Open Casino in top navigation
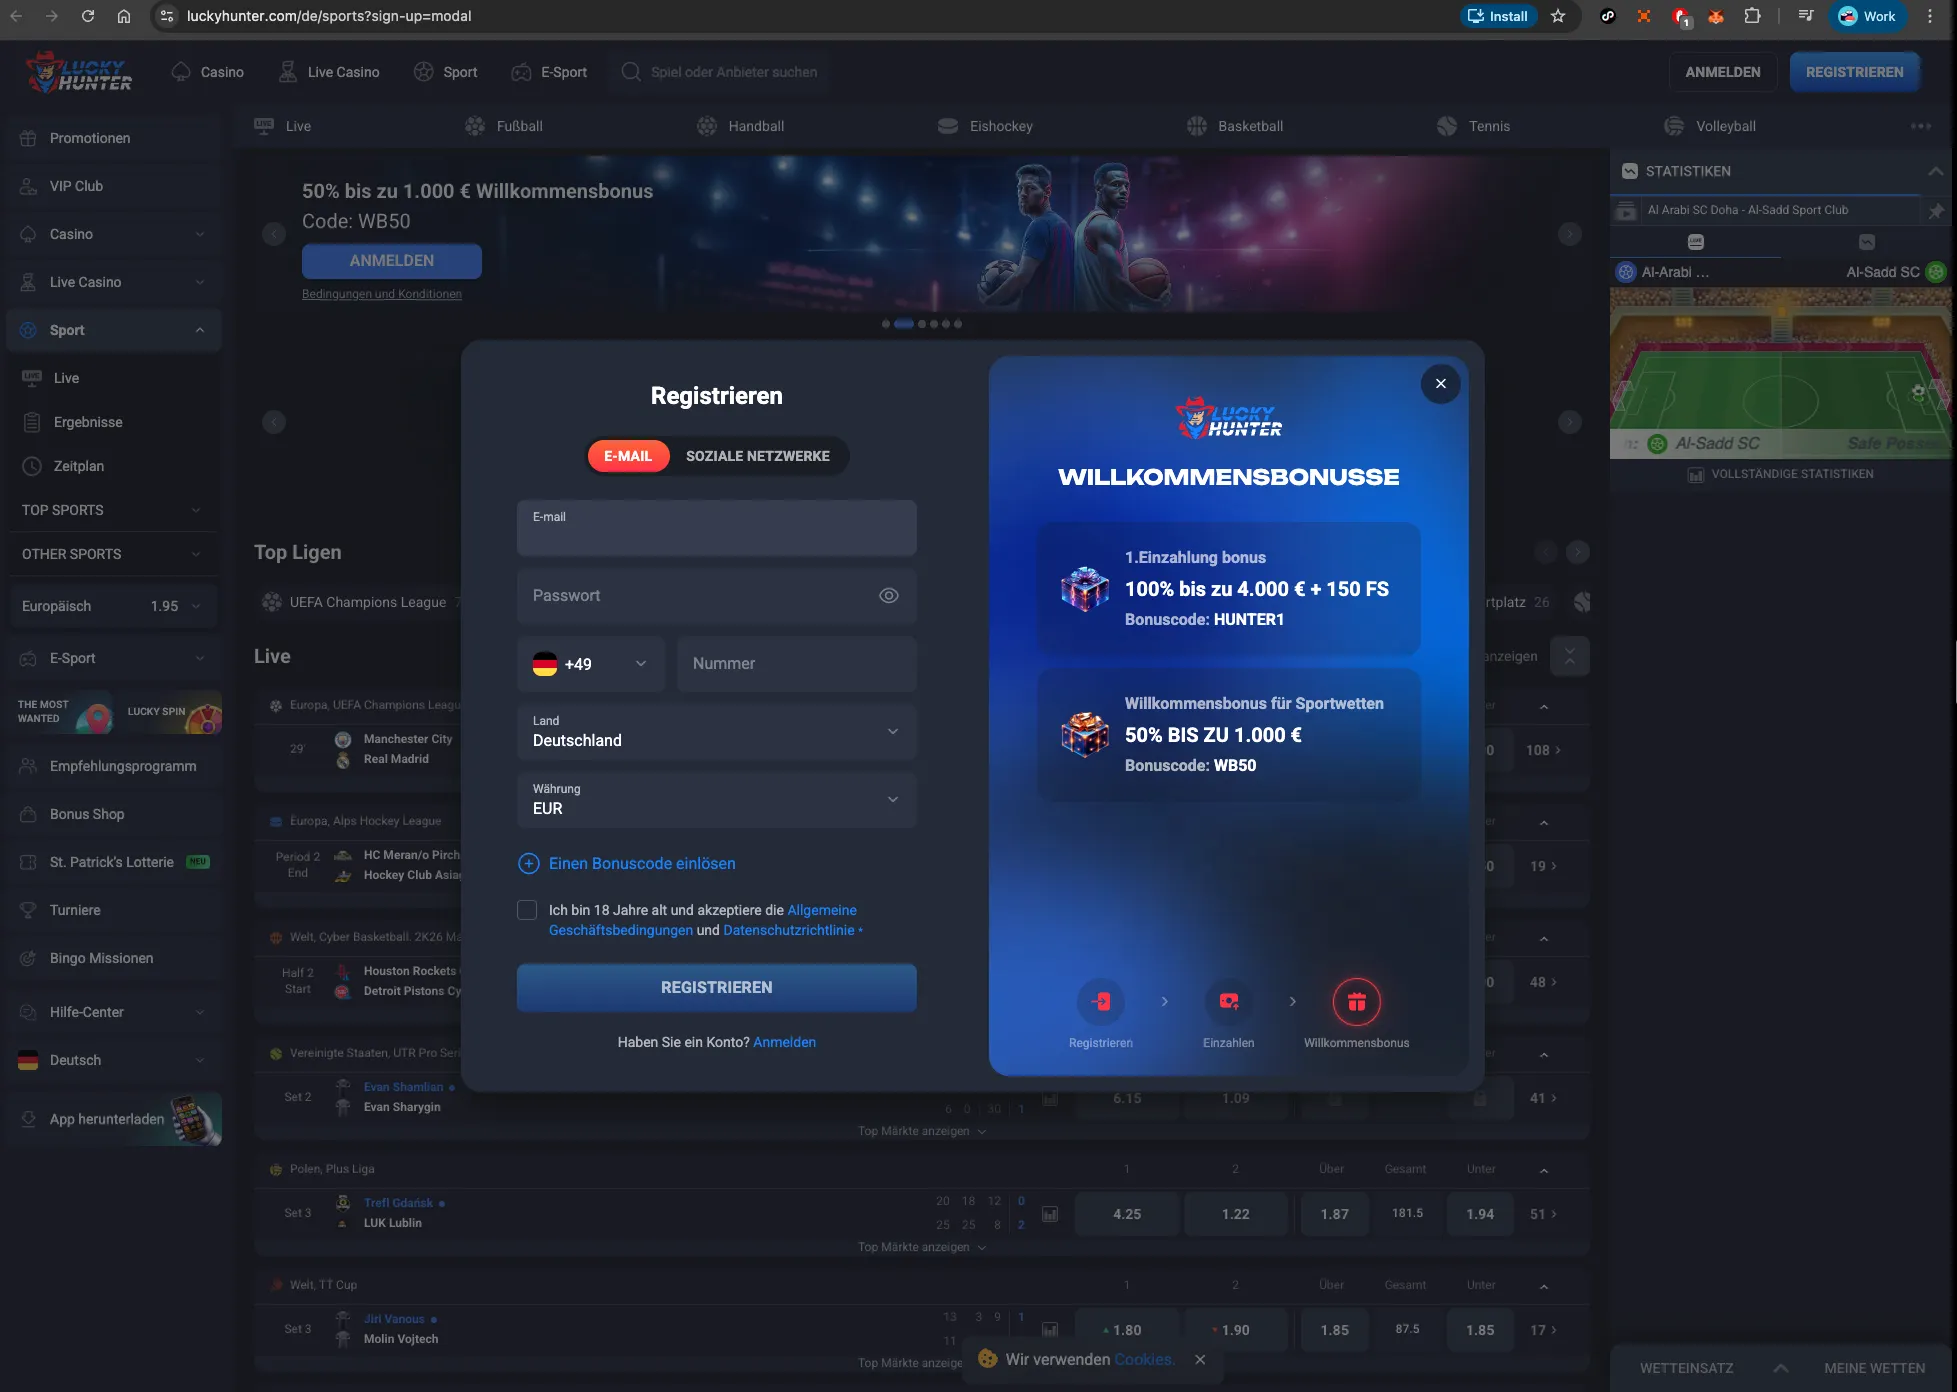Viewport: 1957px width, 1392px height. pos(208,72)
